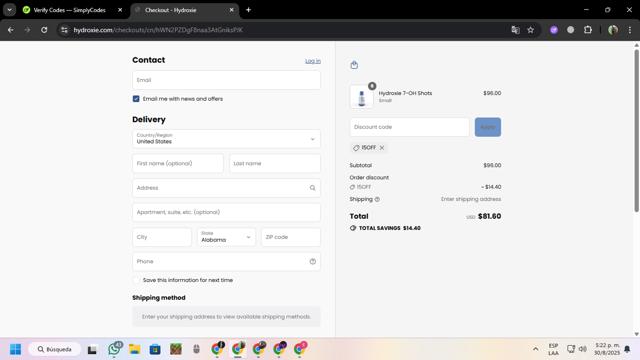This screenshot has height=360, width=640.
Task: Open purple browser extension icon
Action: [554, 30]
